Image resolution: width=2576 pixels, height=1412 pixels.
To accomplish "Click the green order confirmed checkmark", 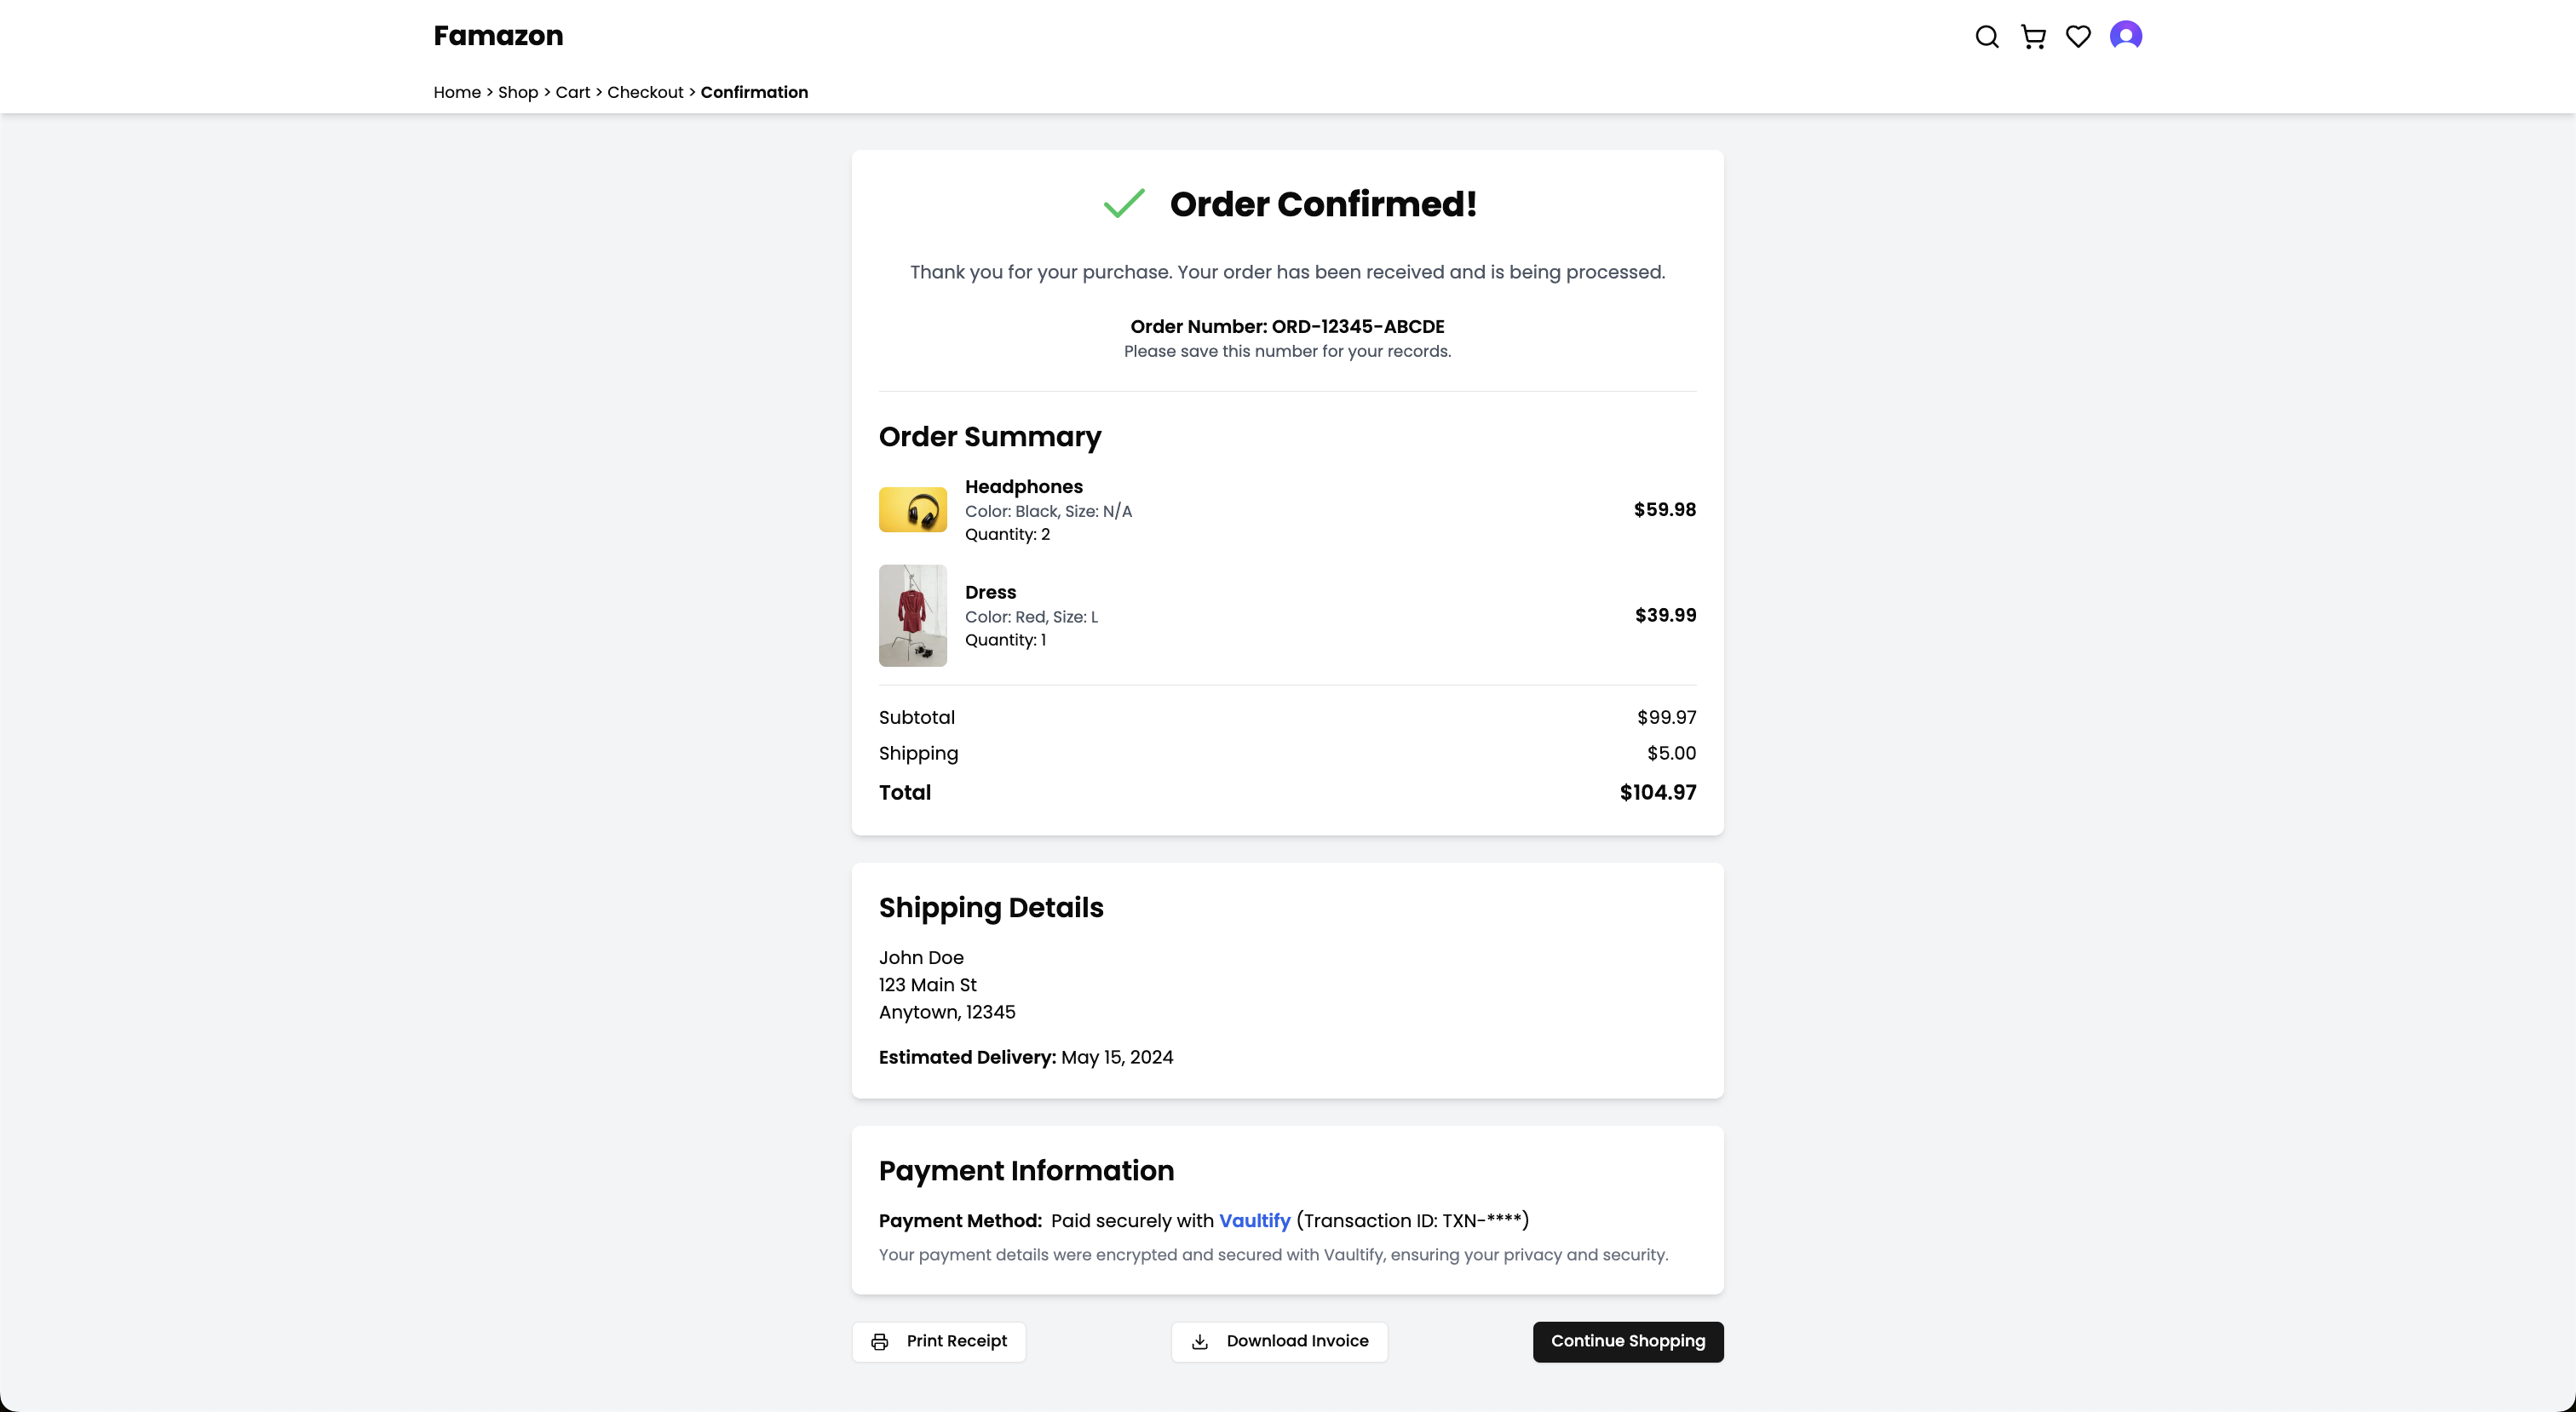I will [x=1124, y=204].
